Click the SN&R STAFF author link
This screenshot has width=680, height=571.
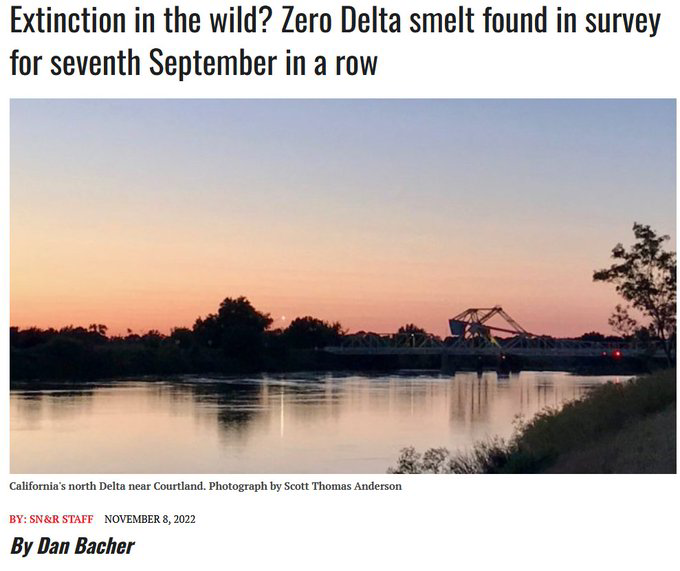64,519
